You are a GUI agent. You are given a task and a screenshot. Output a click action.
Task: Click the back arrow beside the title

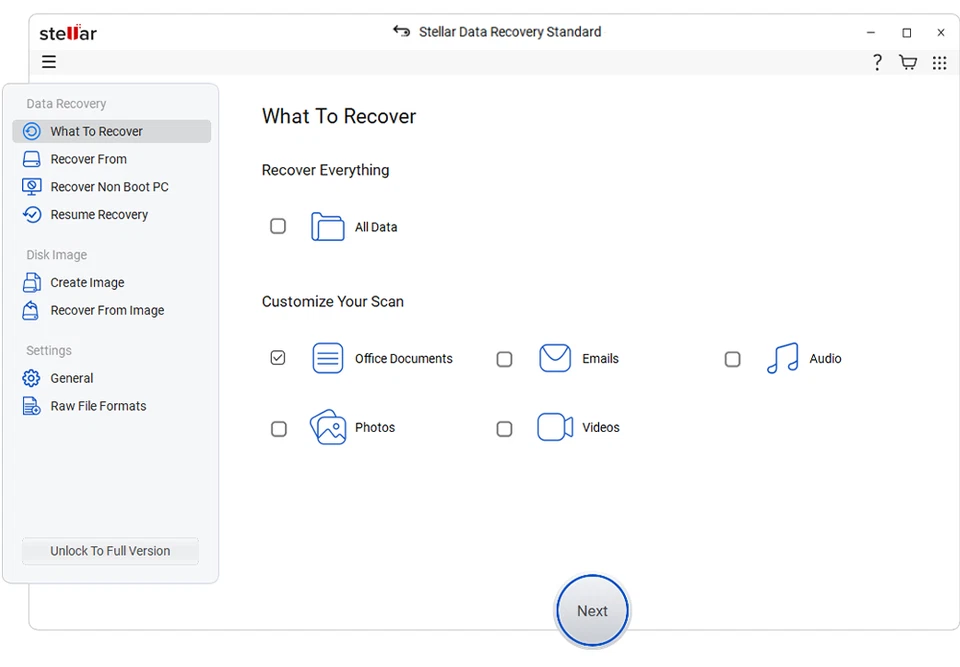(401, 31)
